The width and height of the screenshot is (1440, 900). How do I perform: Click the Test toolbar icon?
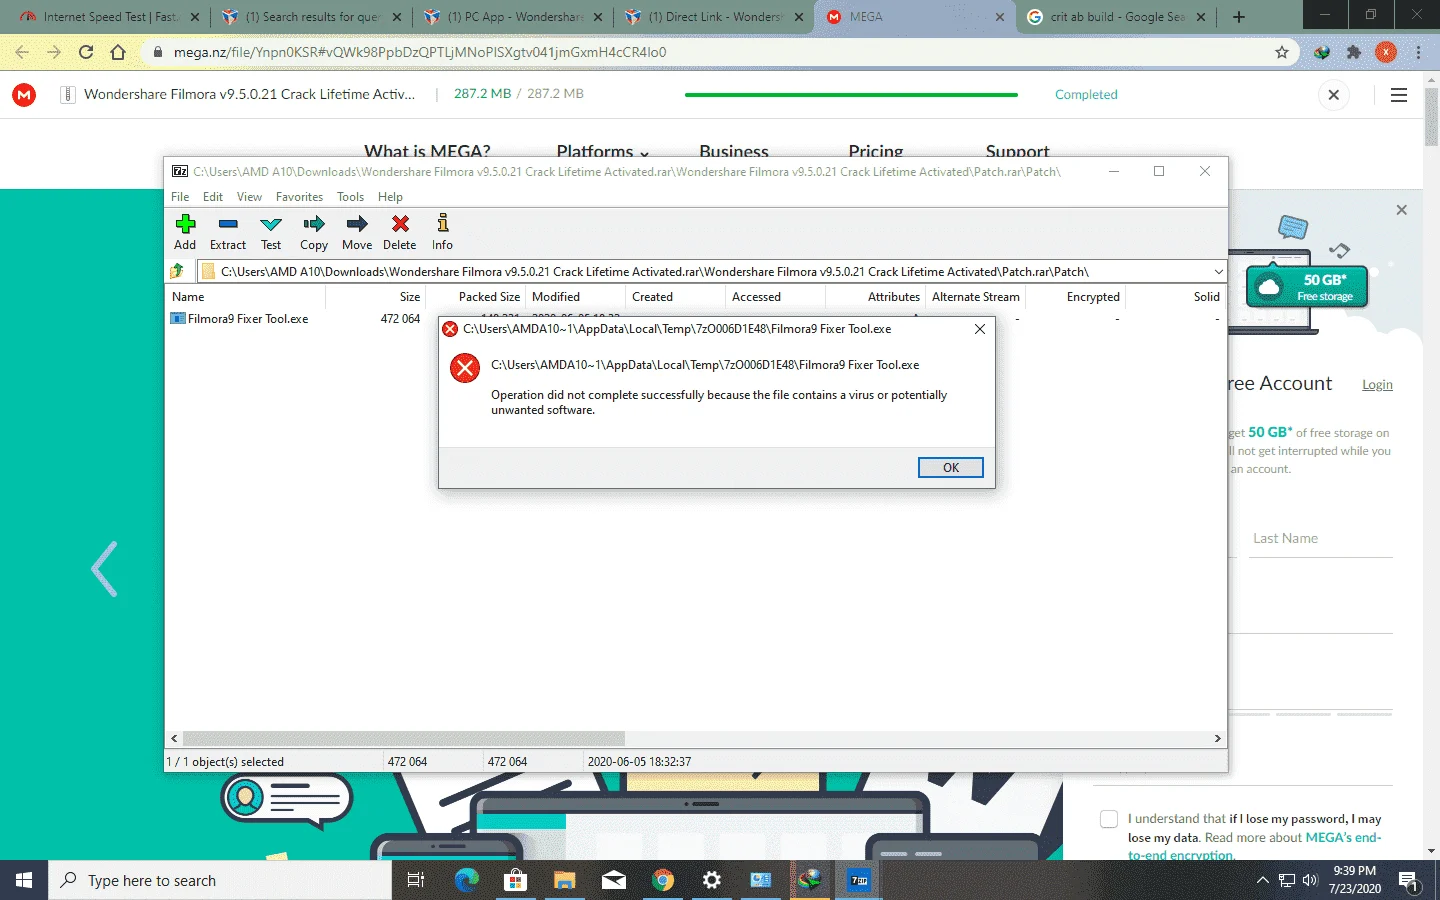271,231
